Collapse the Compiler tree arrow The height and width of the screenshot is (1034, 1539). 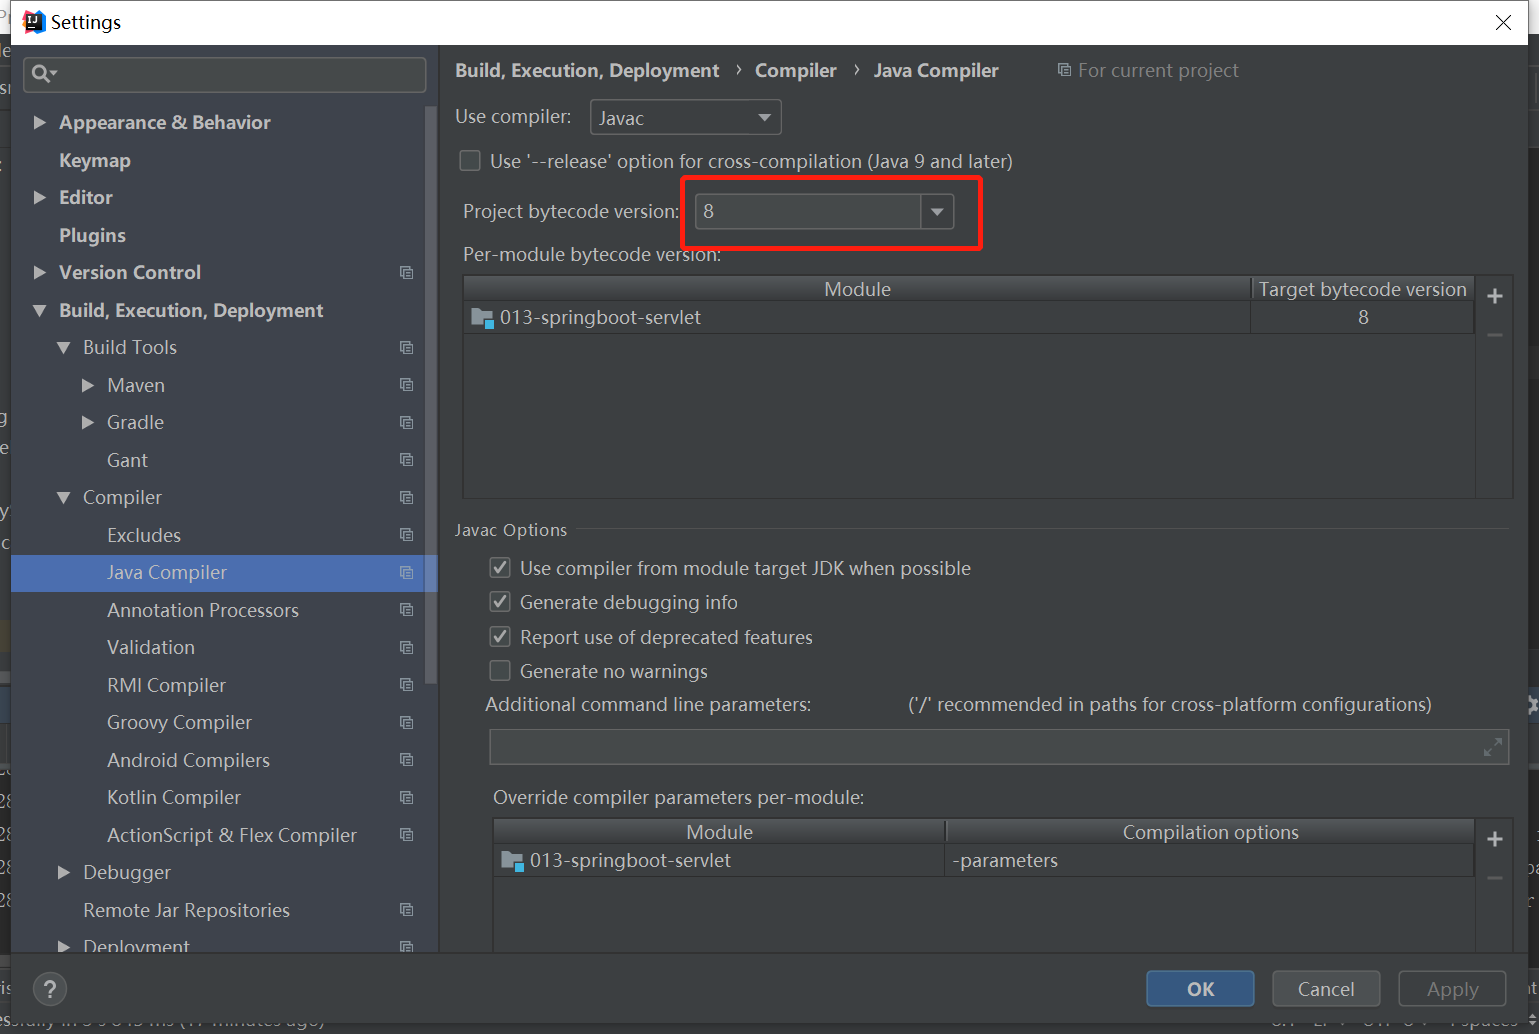(64, 497)
